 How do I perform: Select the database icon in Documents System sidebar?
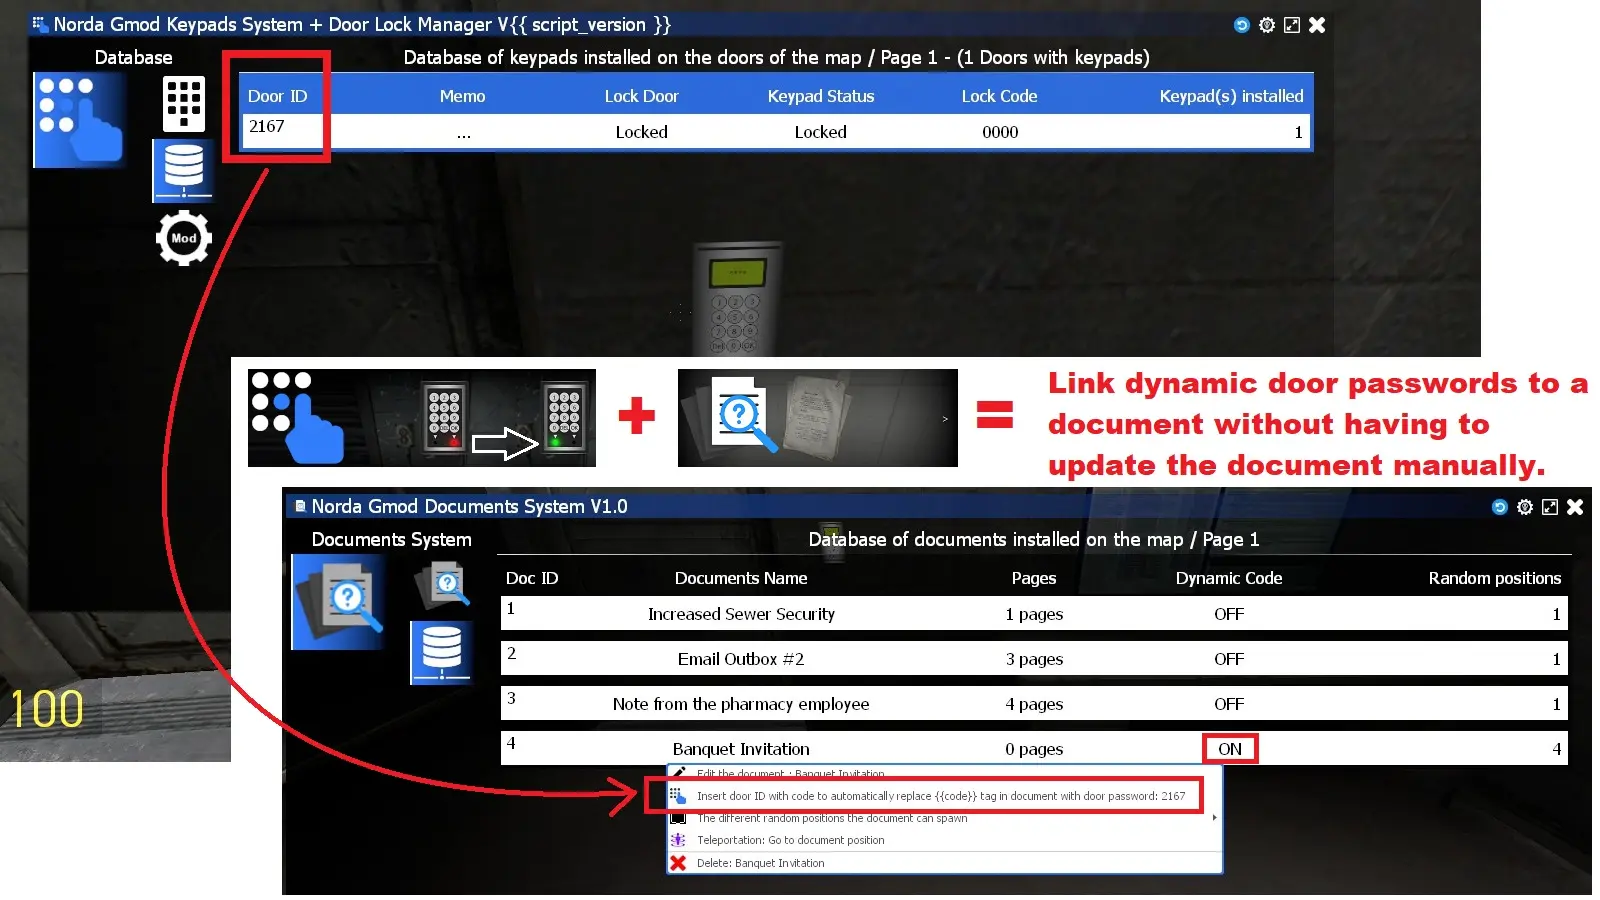(440, 652)
